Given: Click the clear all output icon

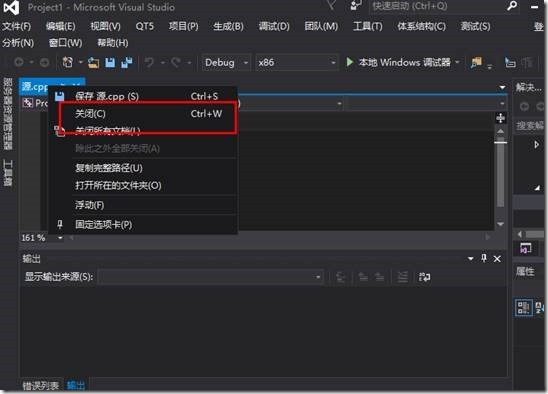Looking at the screenshot, I should click(403, 278).
